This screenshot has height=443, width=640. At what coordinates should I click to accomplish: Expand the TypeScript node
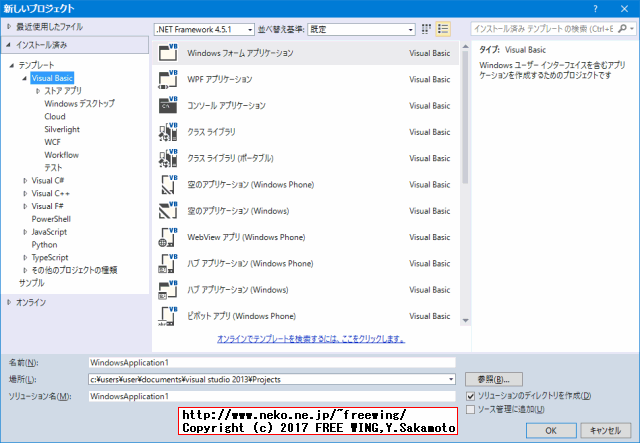coord(25,258)
